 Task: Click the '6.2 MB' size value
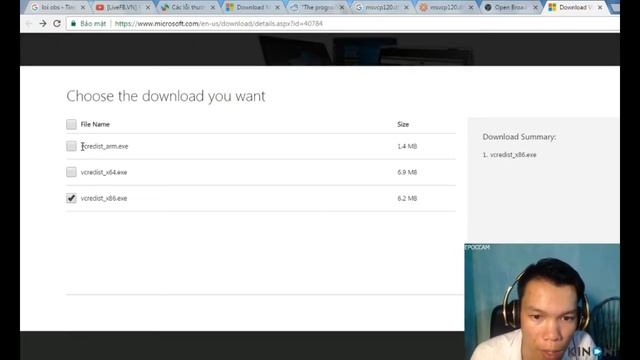pyautogui.click(x=407, y=198)
